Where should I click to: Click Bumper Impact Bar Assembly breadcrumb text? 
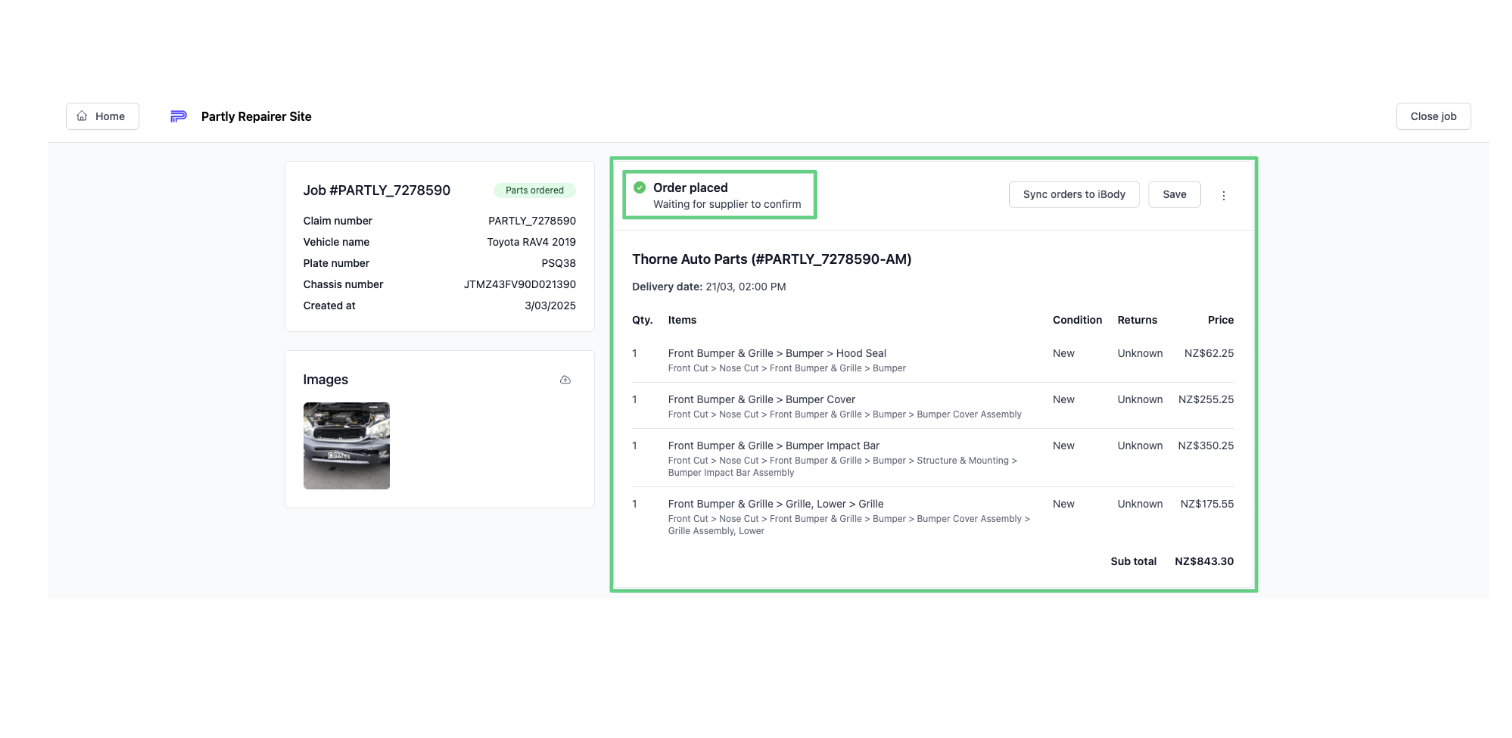(x=731, y=473)
